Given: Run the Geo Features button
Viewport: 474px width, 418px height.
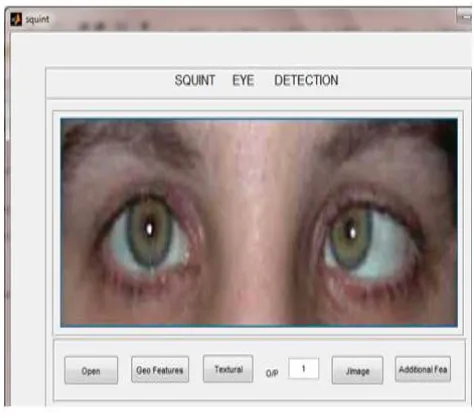Looking at the screenshot, I should coord(160,369).
